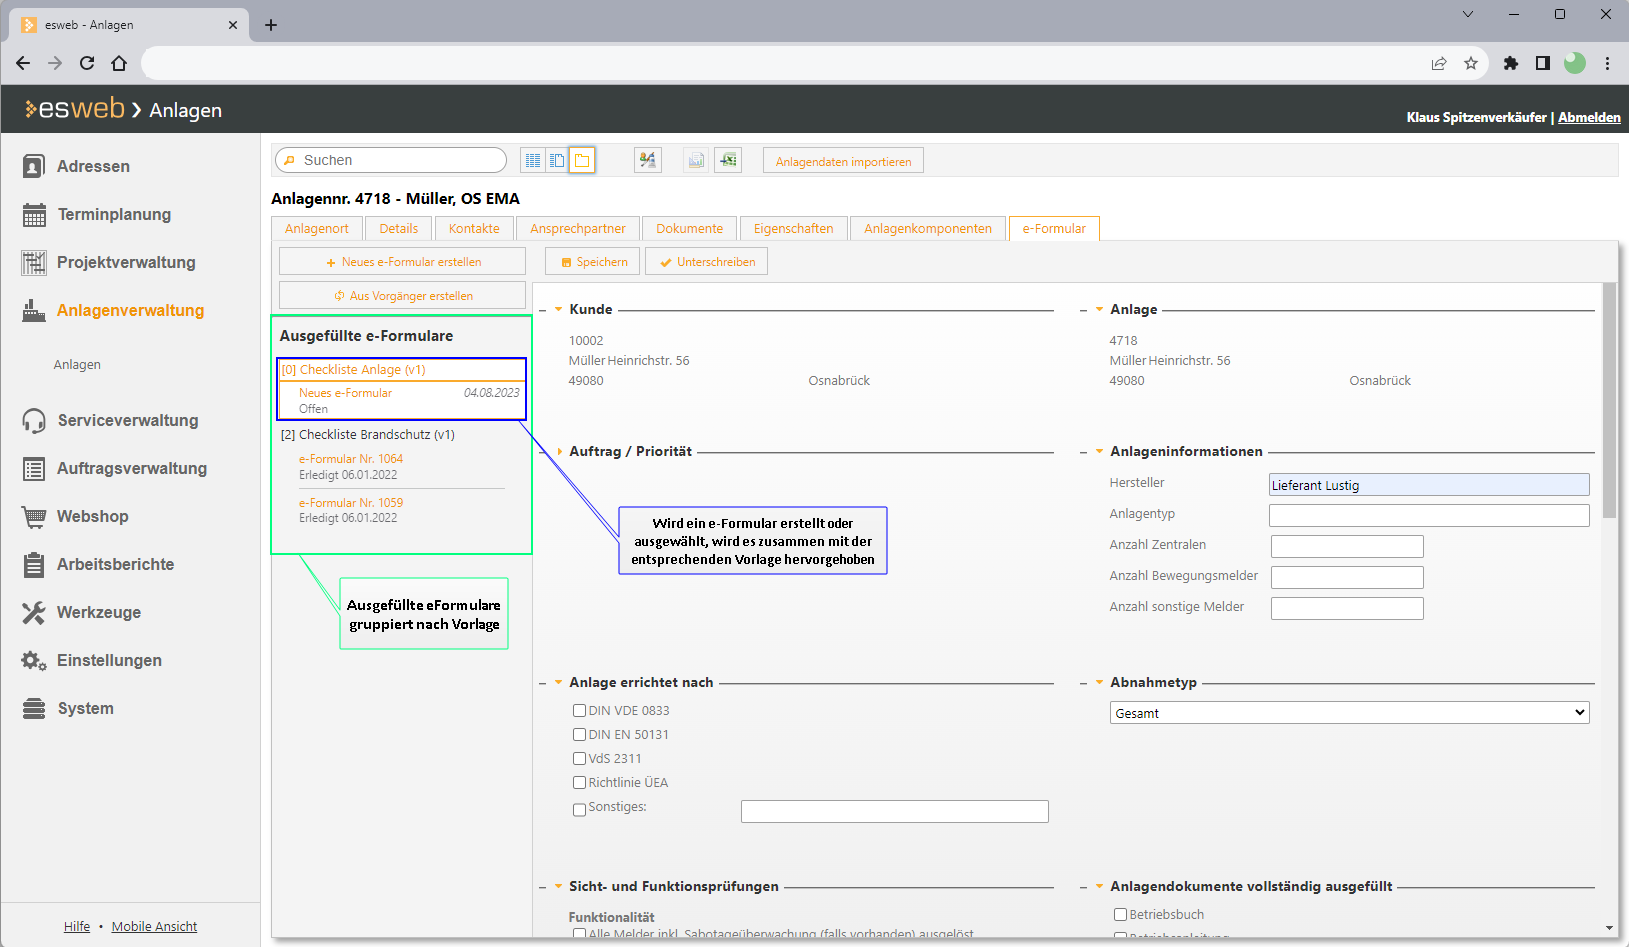Collapse Abnahmetyp section

(1099, 682)
